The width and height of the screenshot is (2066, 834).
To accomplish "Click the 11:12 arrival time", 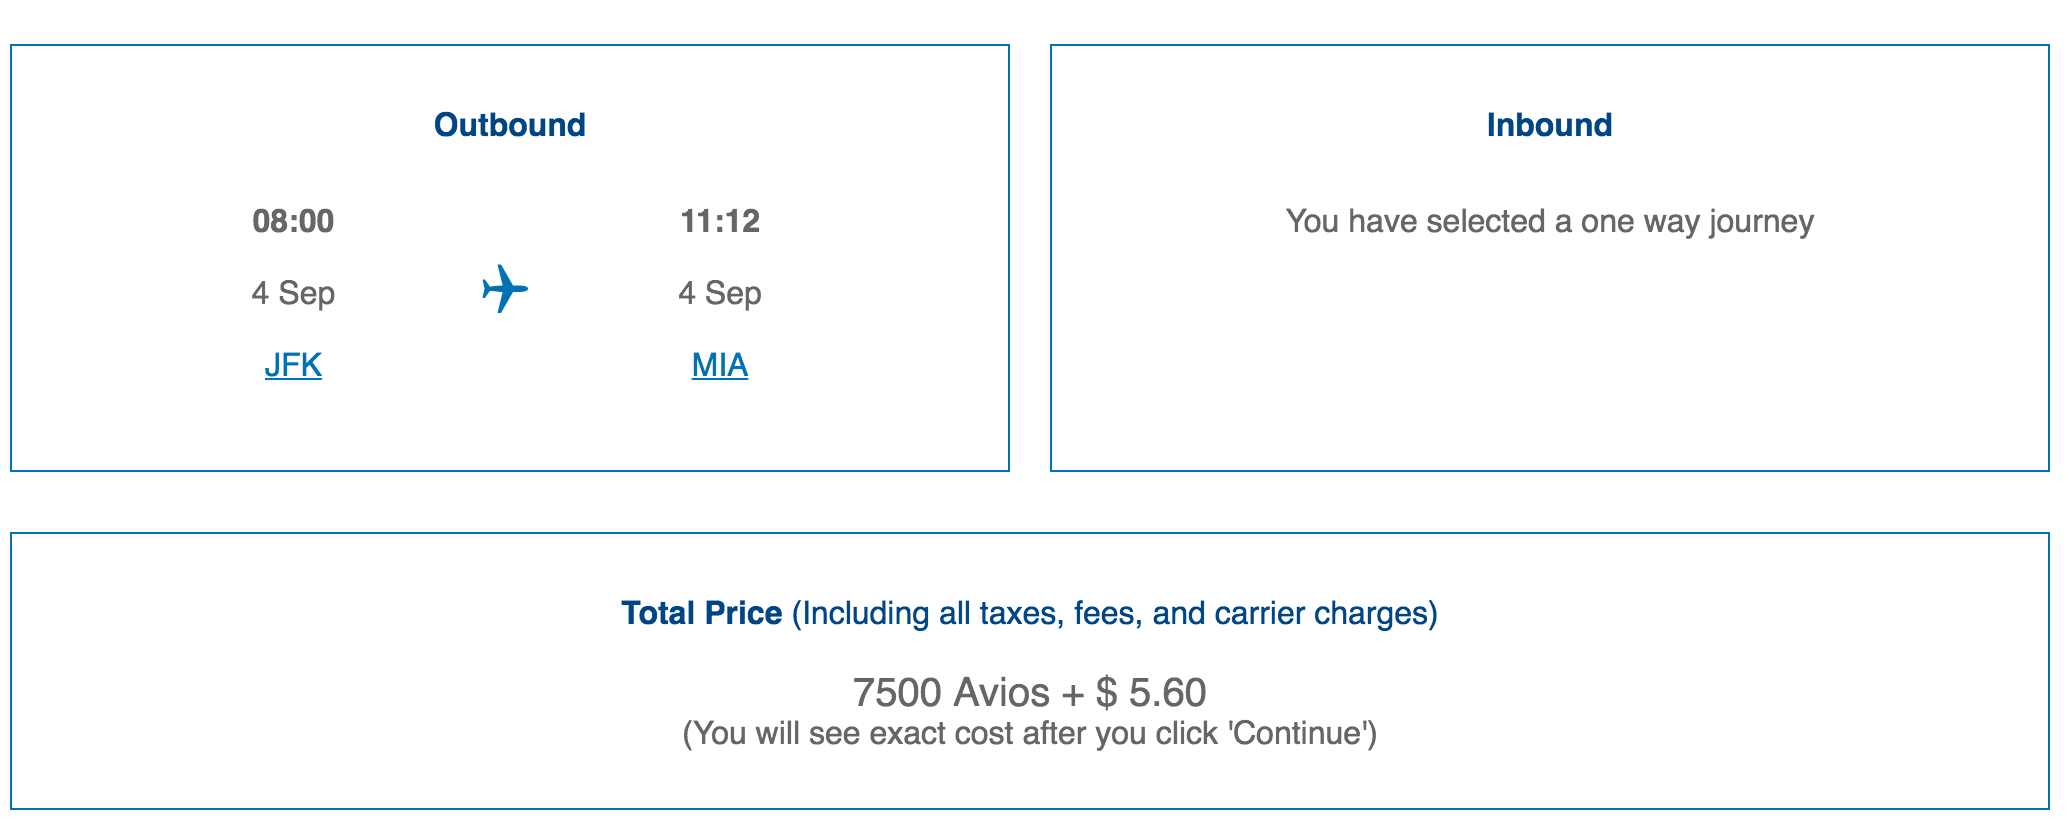I will (x=720, y=221).
